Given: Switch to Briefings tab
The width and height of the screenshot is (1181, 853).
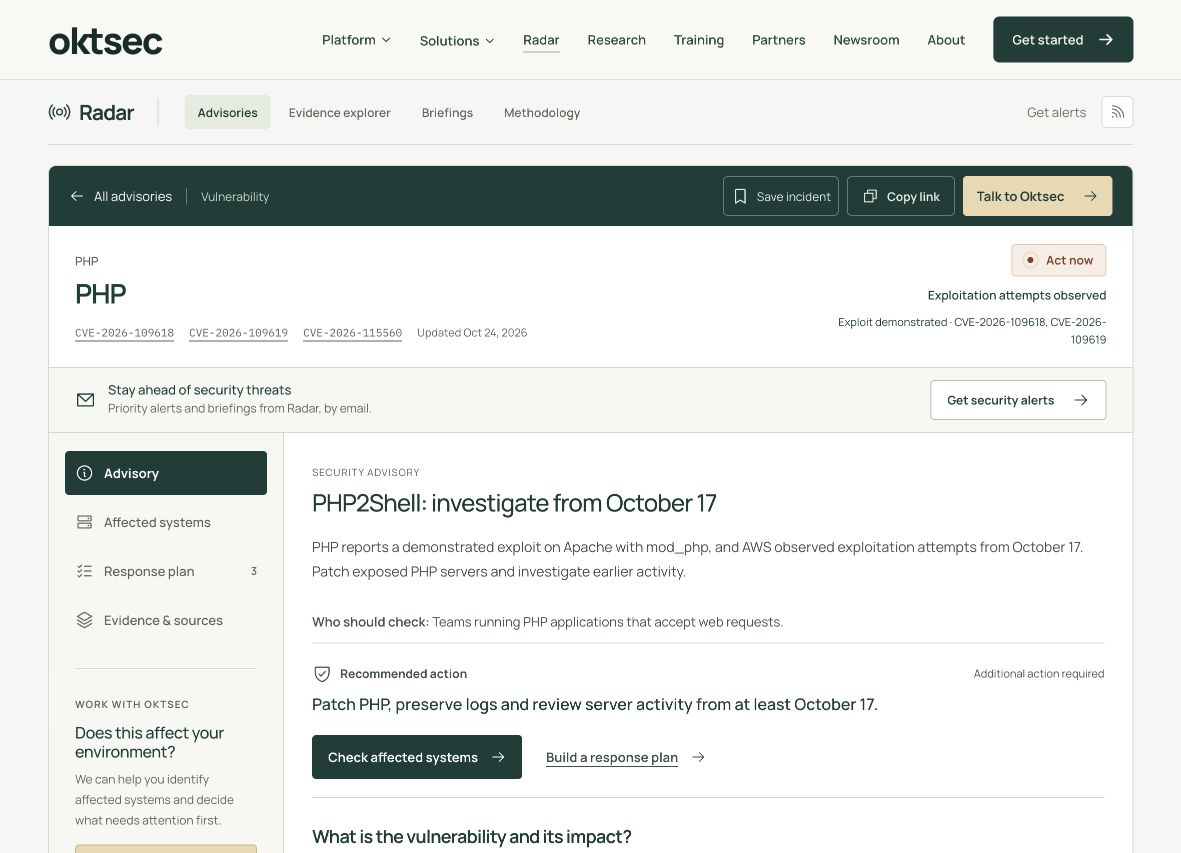Looking at the screenshot, I should pos(447,112).
